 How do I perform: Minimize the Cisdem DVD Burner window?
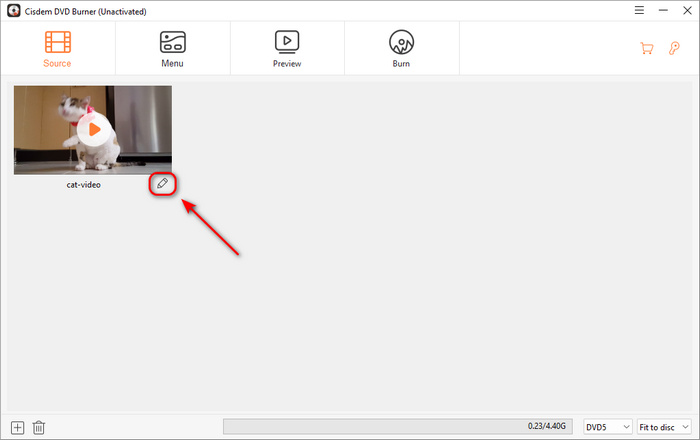[663, 10]
